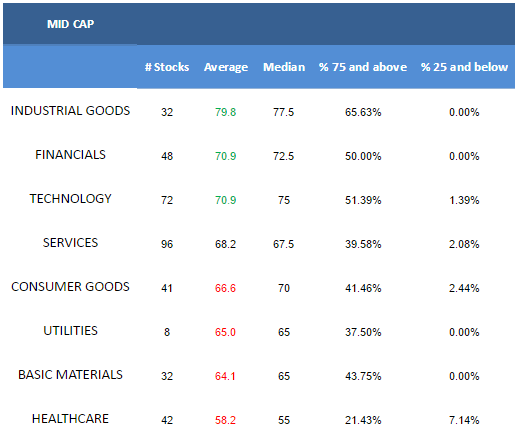The image size is (516, 435).
Task: Select the INDUSTRIAL GOODS row label
Action: click(70, 111)
